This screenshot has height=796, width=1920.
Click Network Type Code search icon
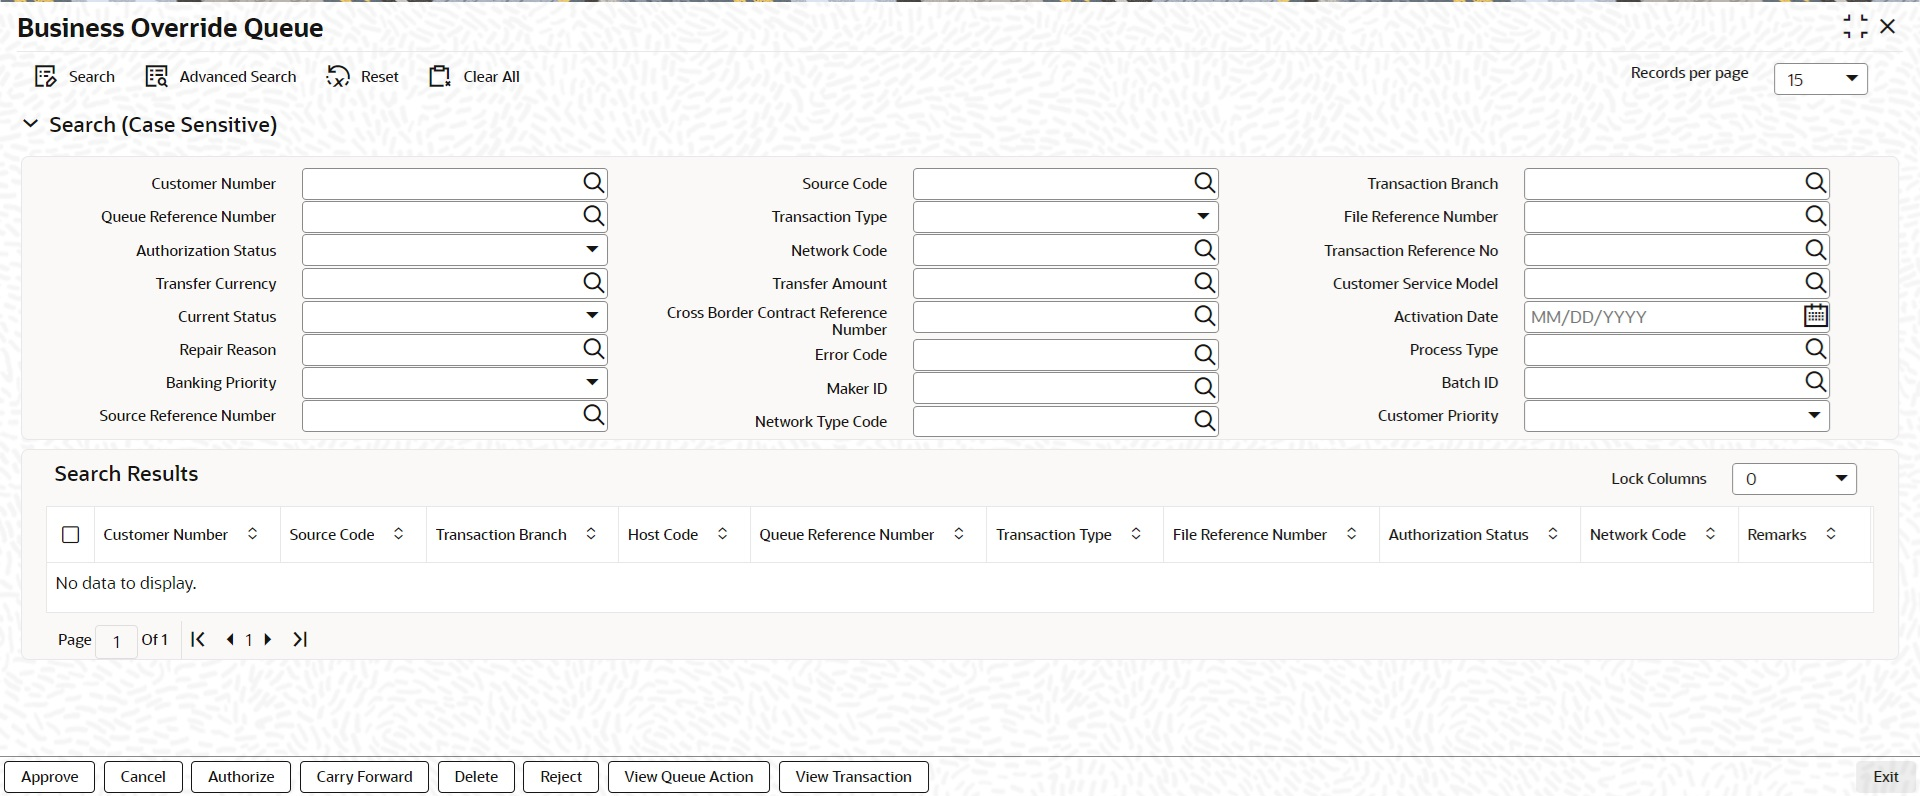1205,421
